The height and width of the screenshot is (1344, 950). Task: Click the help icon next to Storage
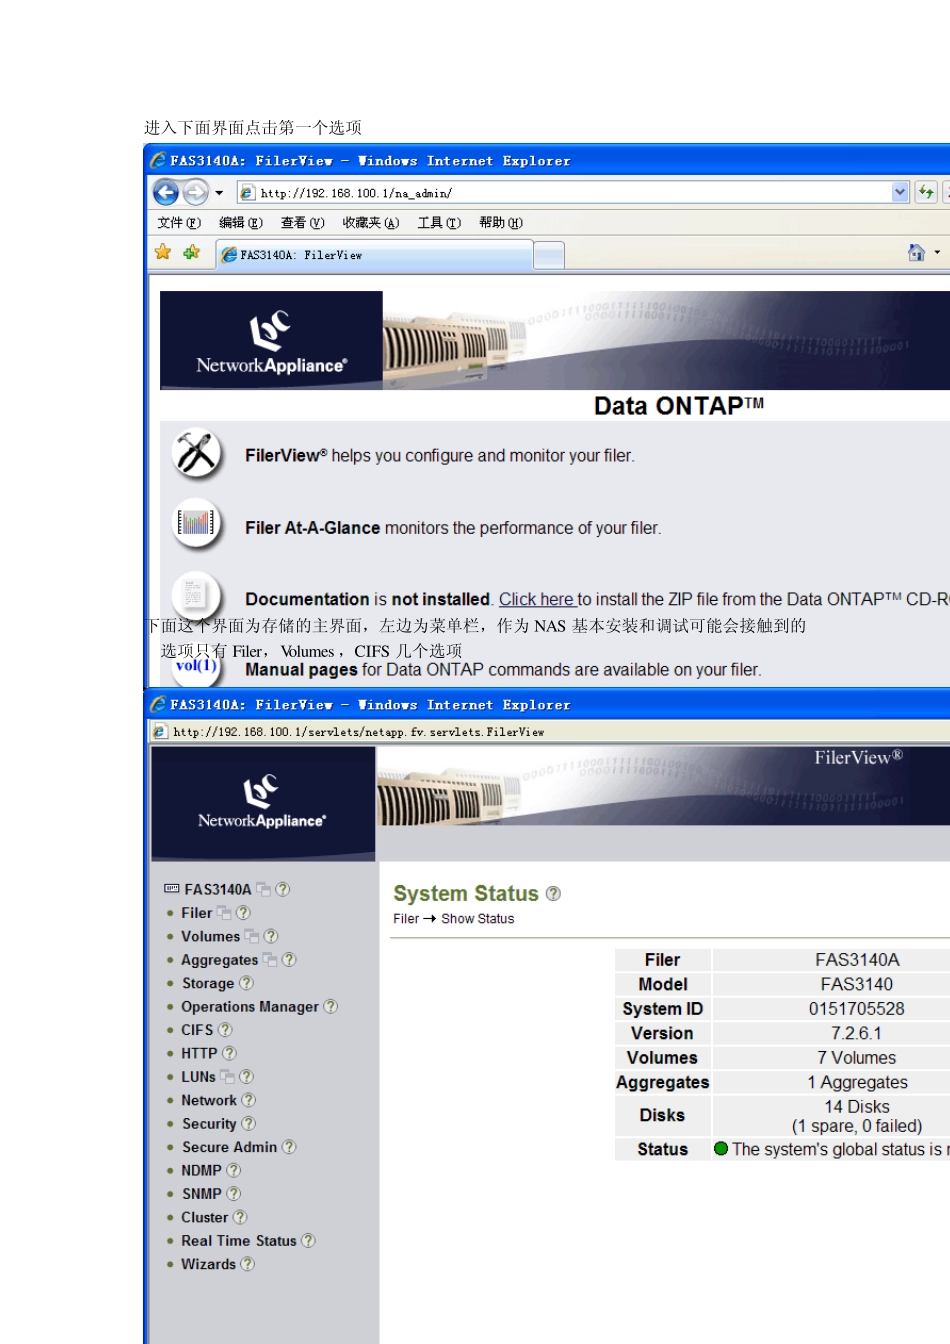246,983
